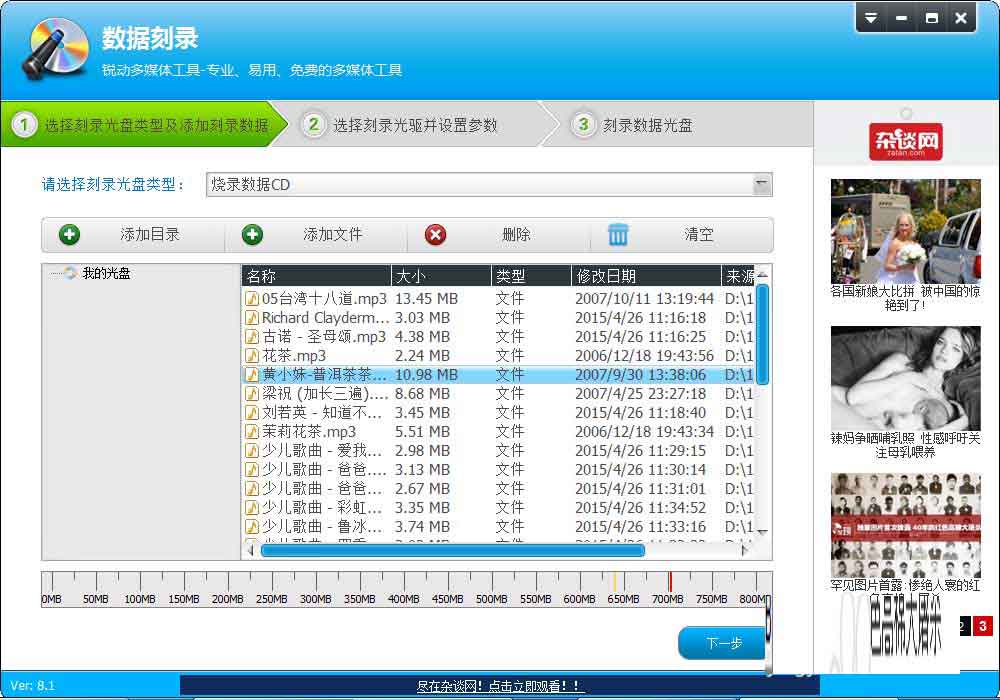Click the 下一步 next button

pos(722,643)
